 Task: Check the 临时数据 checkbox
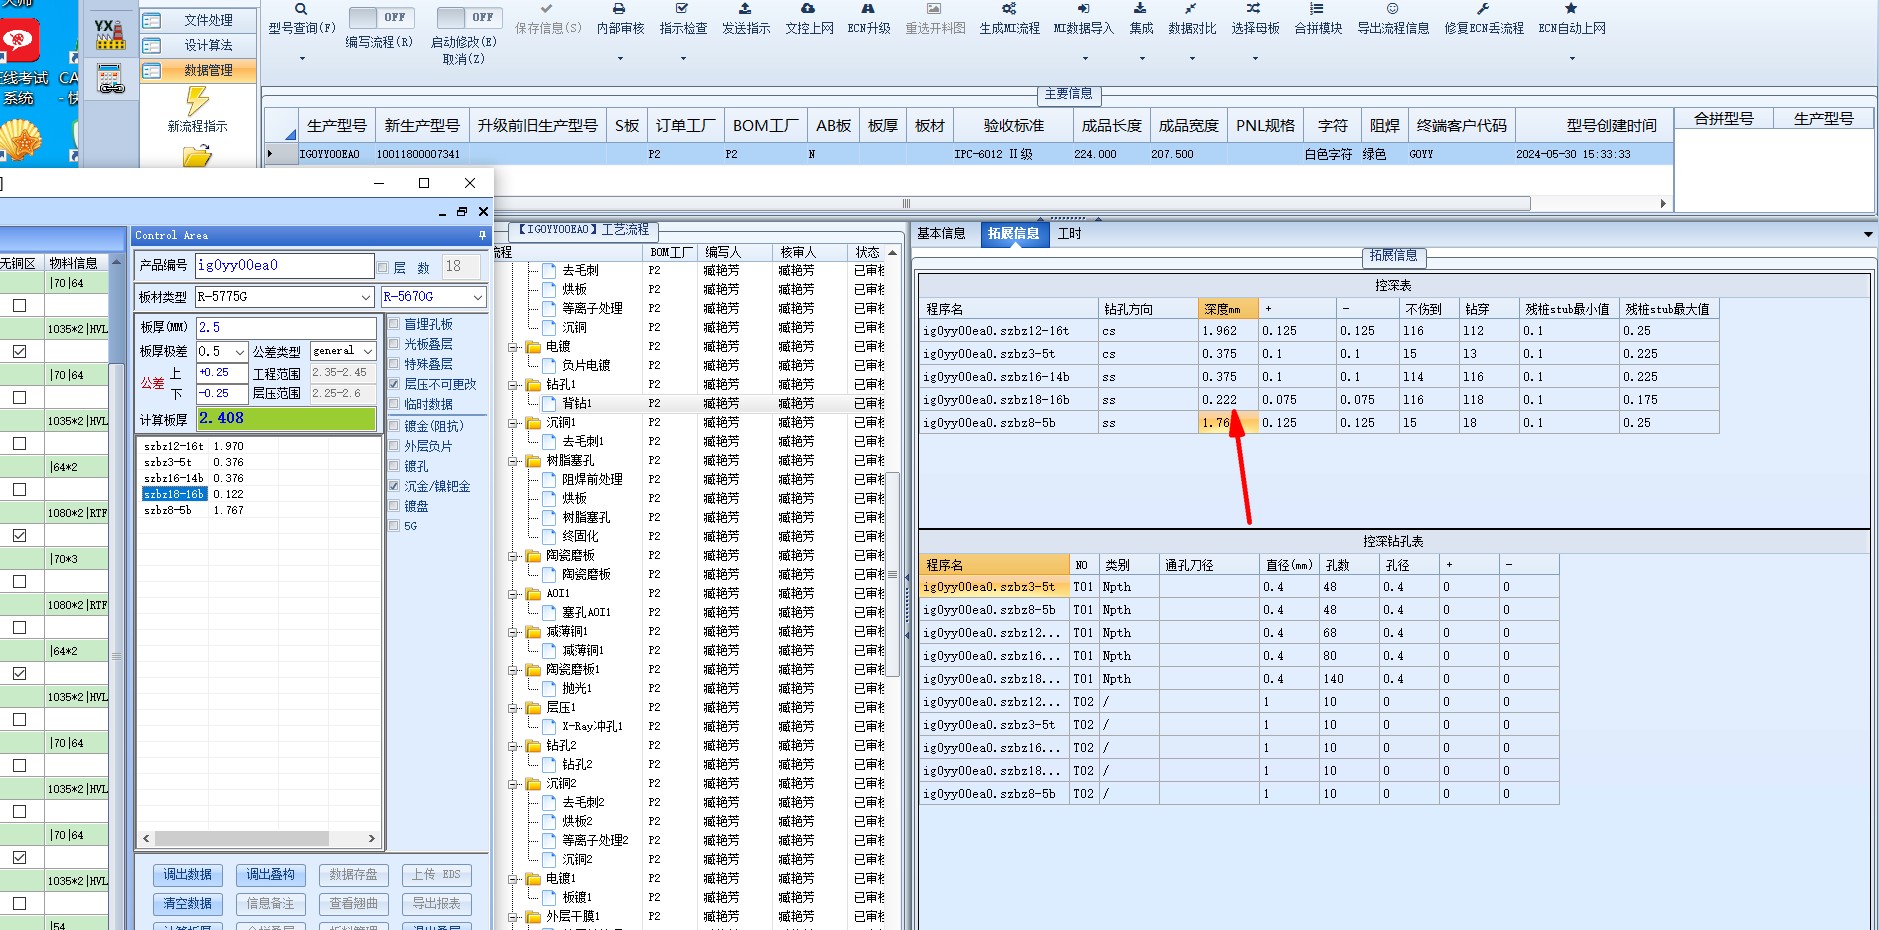click(394, 404)
